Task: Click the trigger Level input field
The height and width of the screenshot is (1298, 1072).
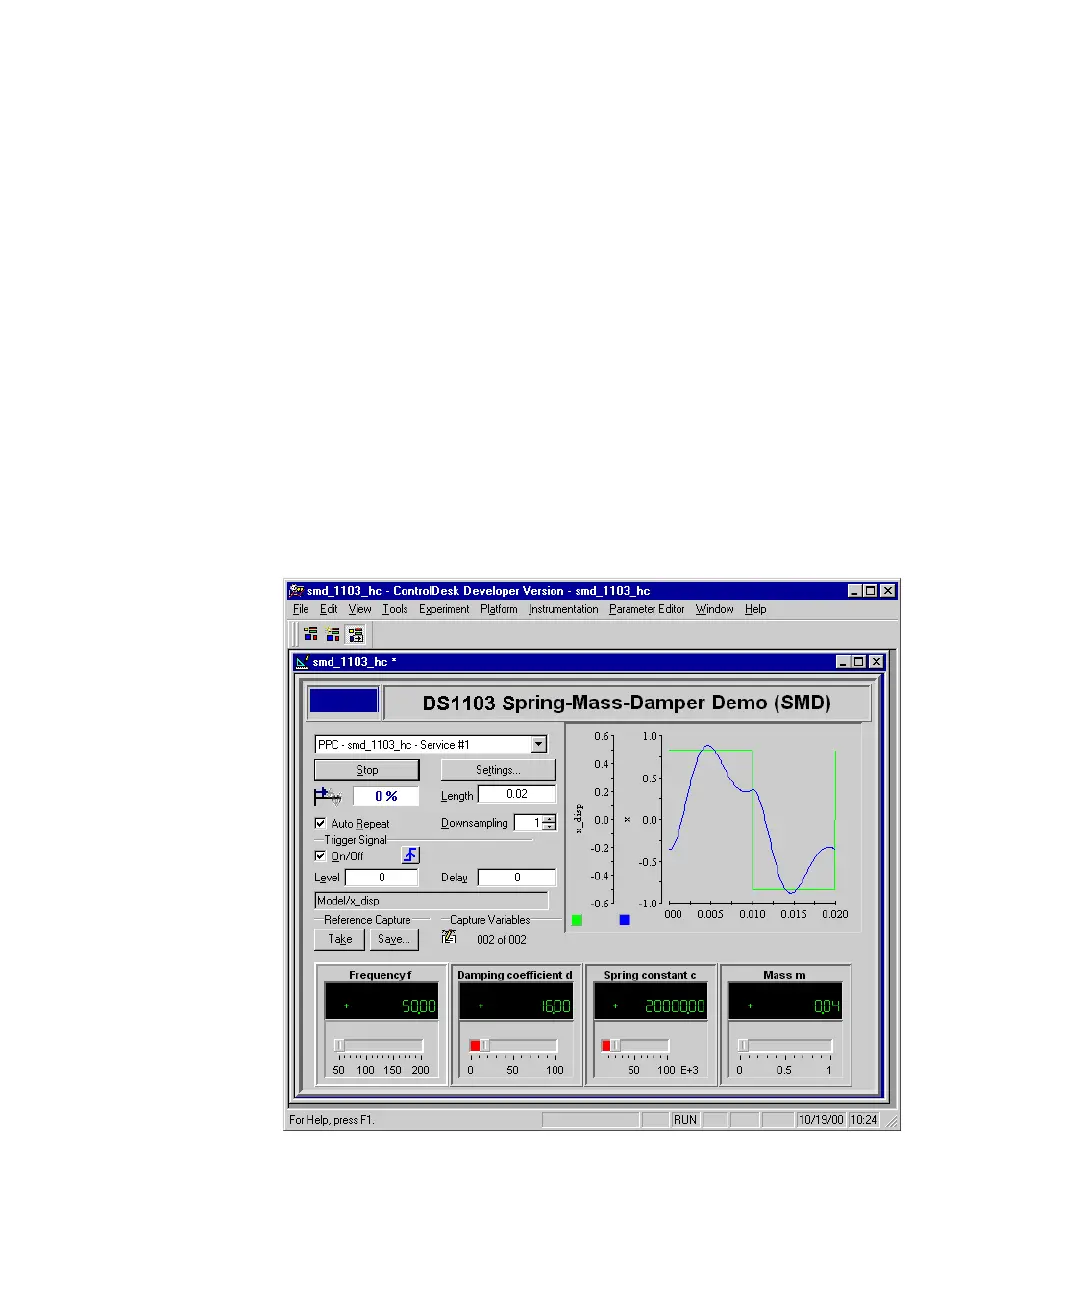Action: (x=382, y=877)
